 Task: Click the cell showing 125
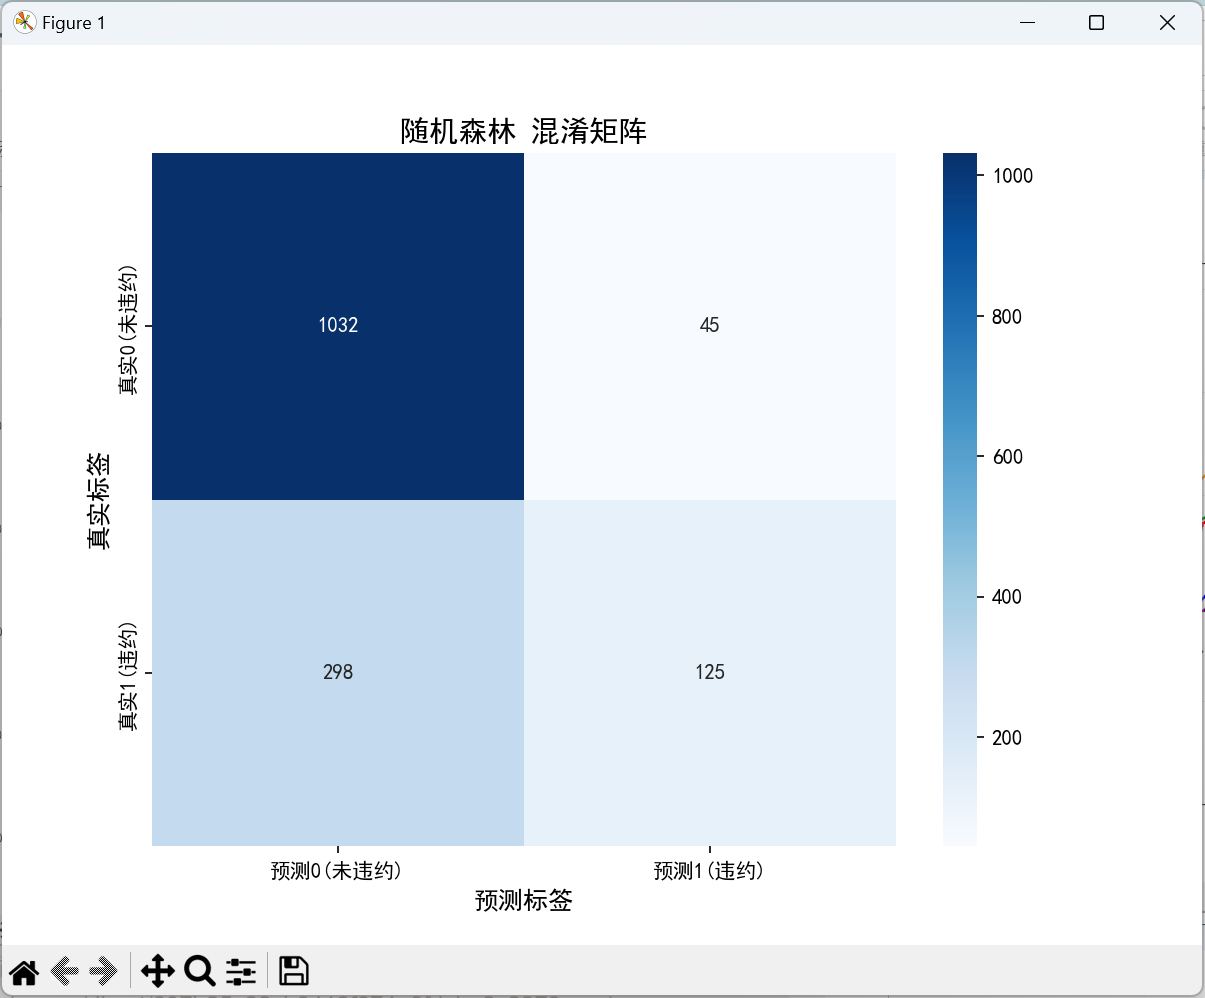tap(709, 672)
